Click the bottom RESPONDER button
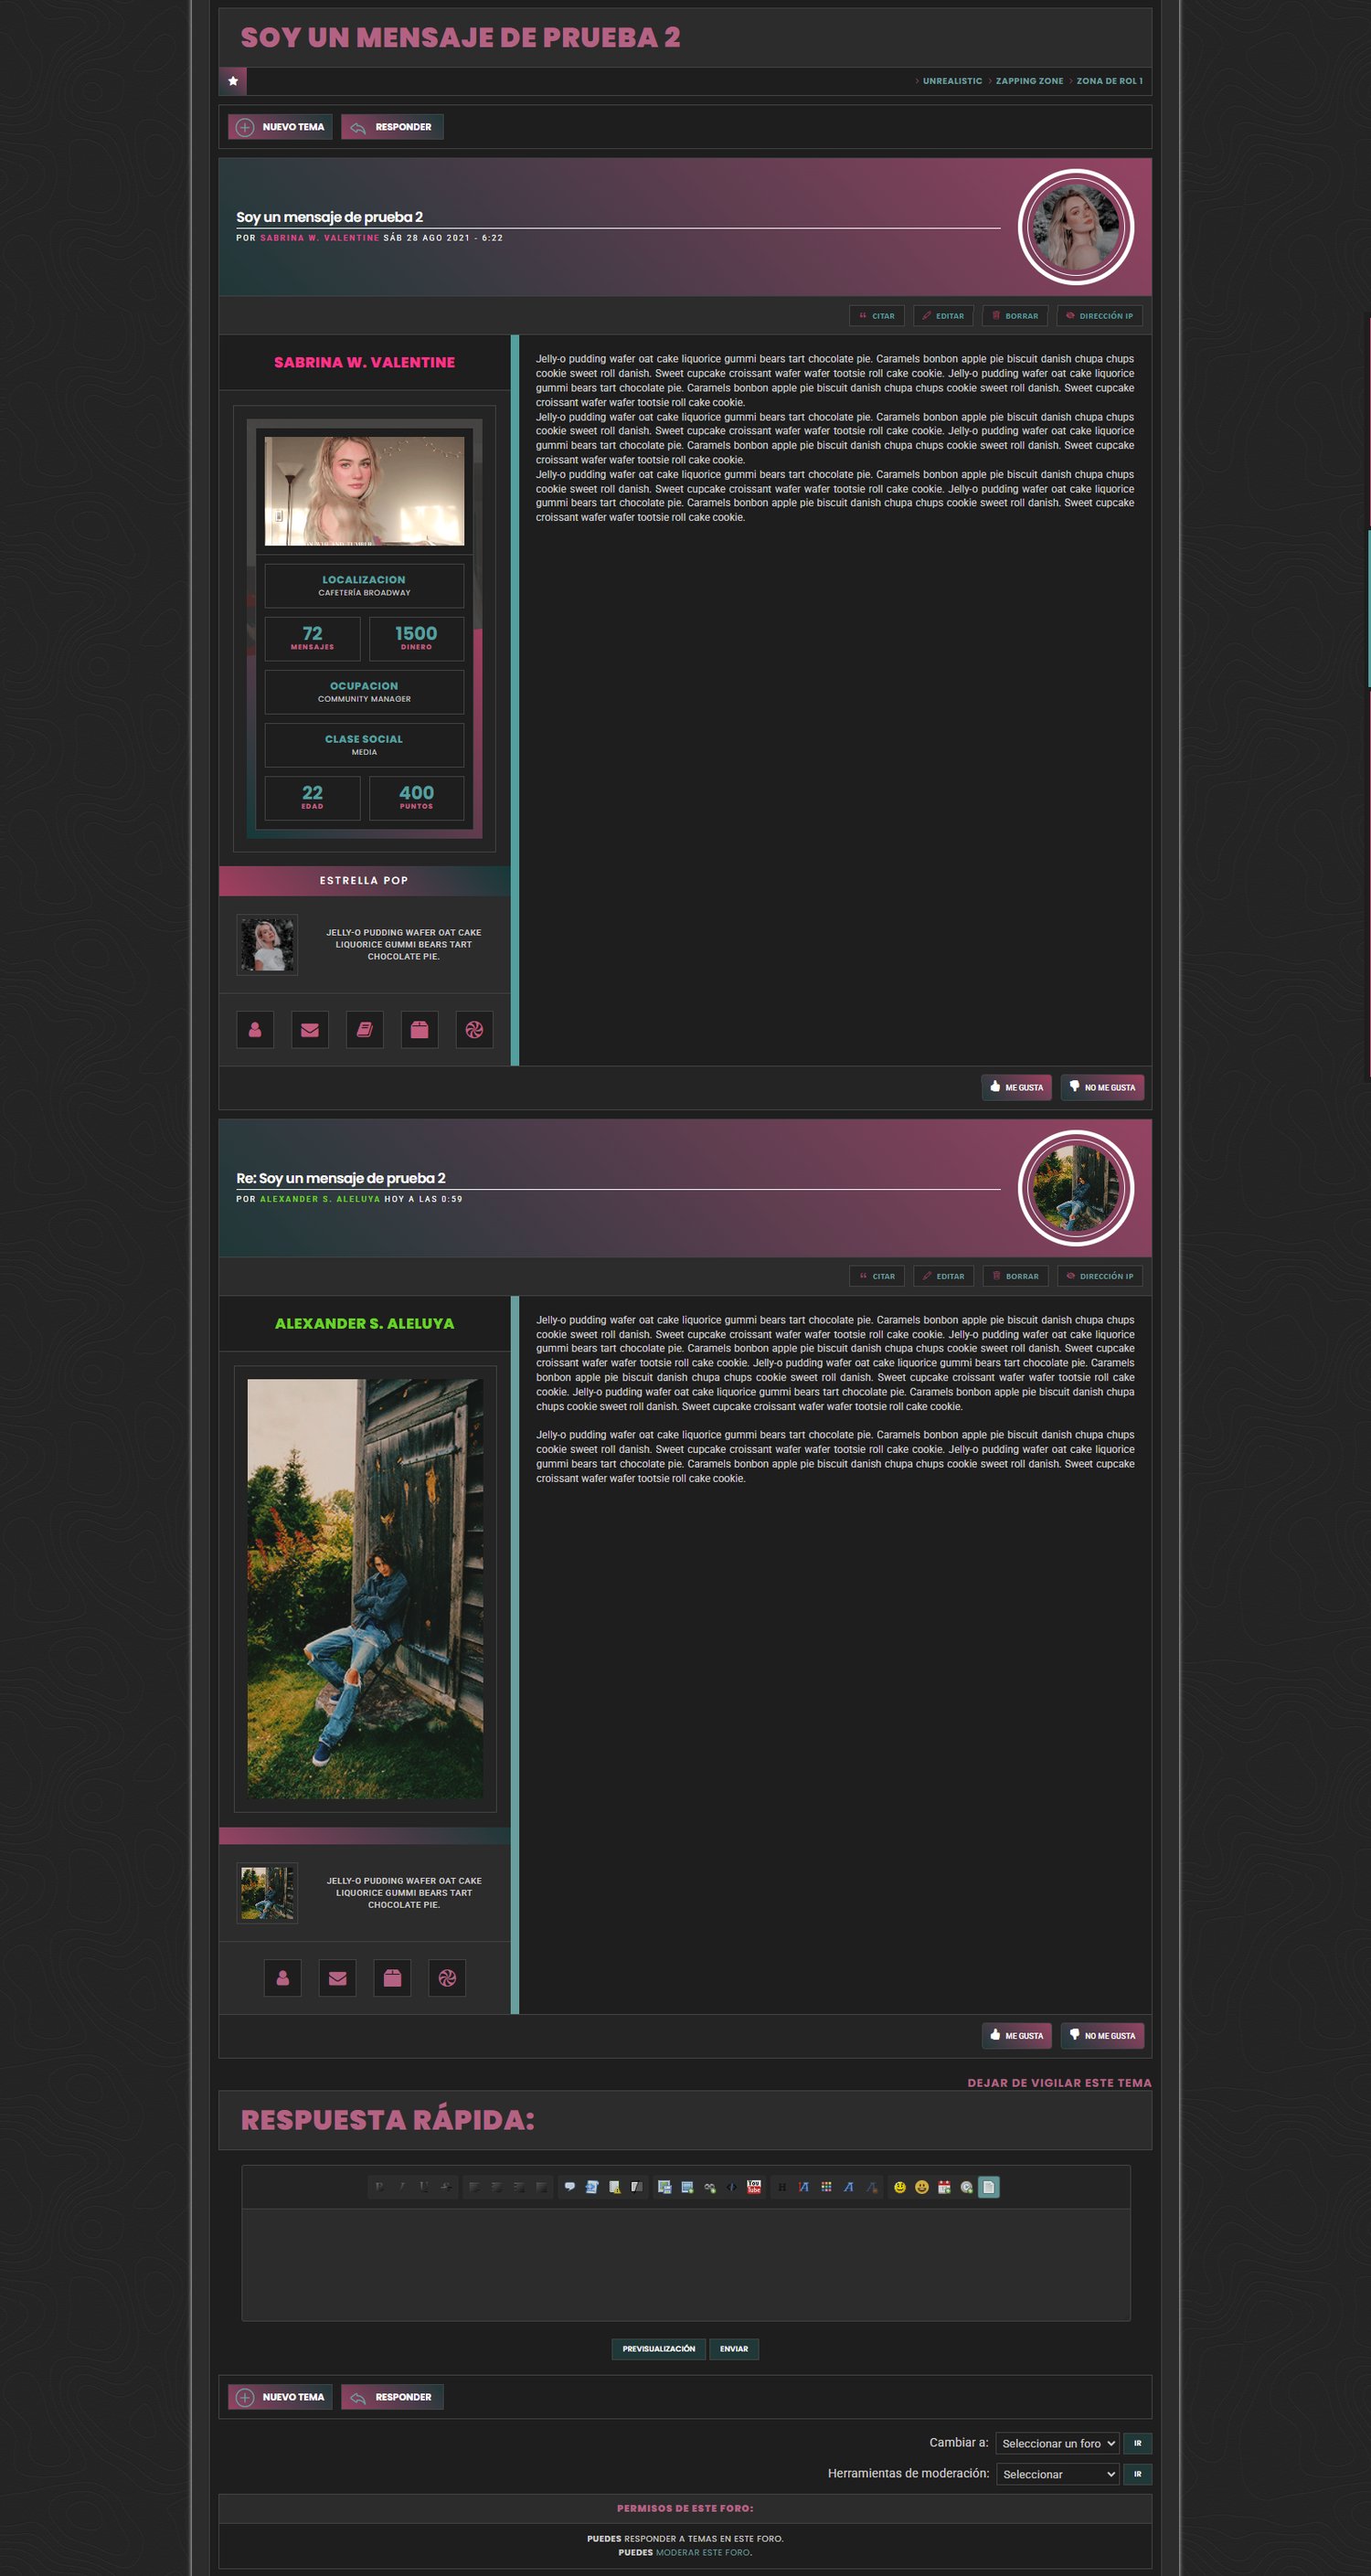The image size is (1371, 2576). click(392, 2397)
